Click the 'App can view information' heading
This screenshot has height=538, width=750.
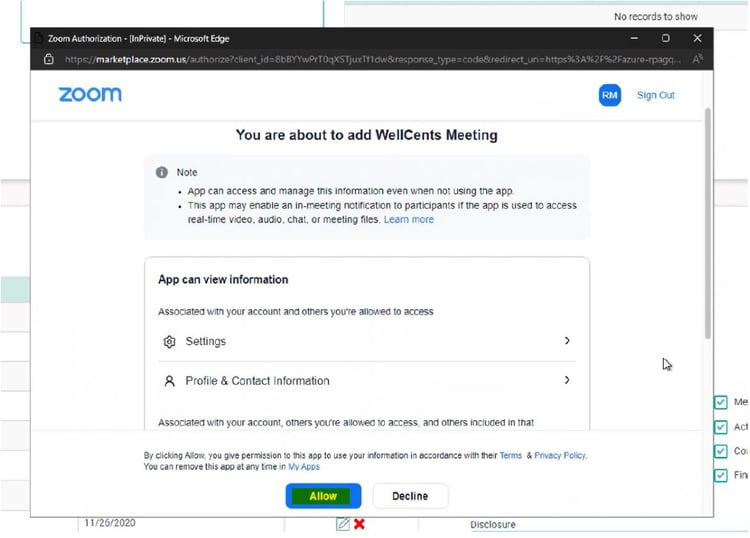[223, 280]
